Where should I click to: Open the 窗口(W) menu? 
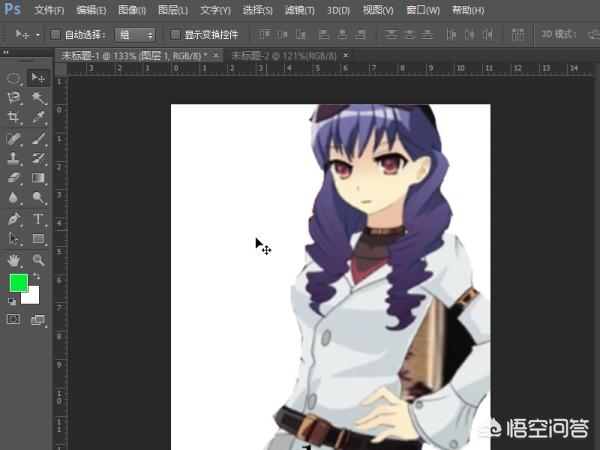[423, 10]
